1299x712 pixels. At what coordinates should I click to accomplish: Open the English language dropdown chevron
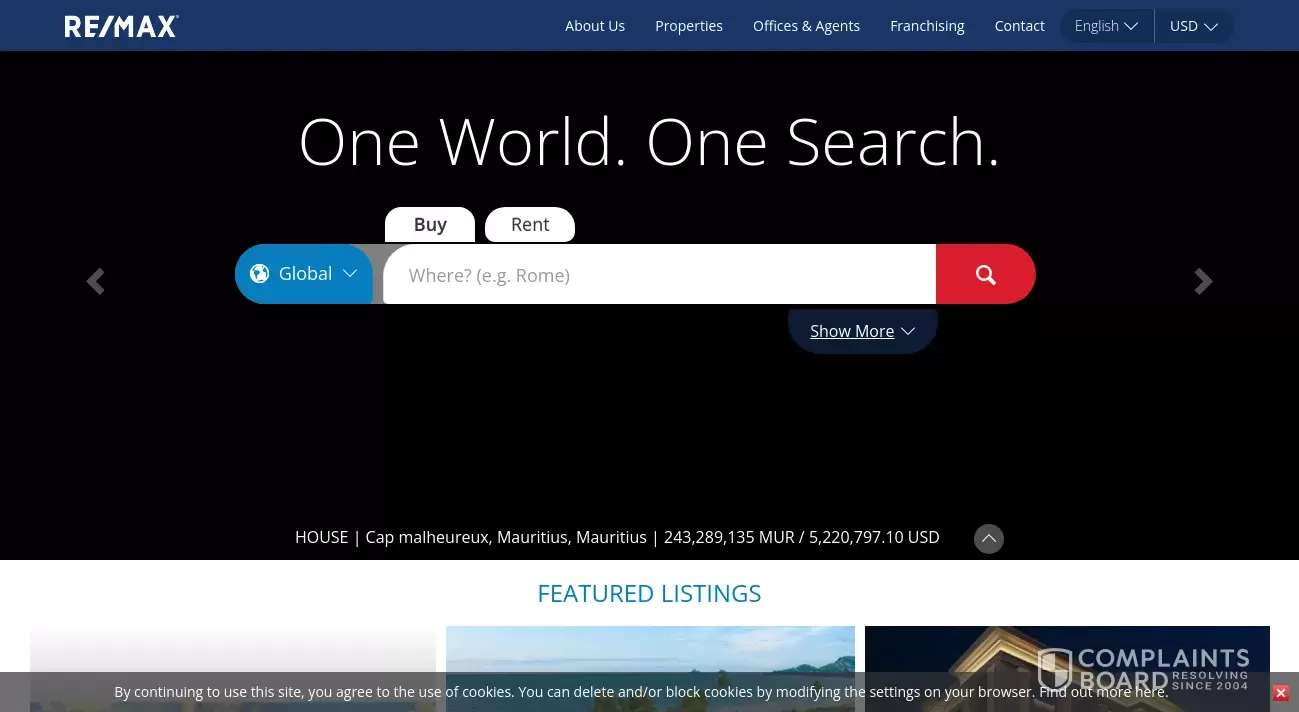tap(1131, 26)
